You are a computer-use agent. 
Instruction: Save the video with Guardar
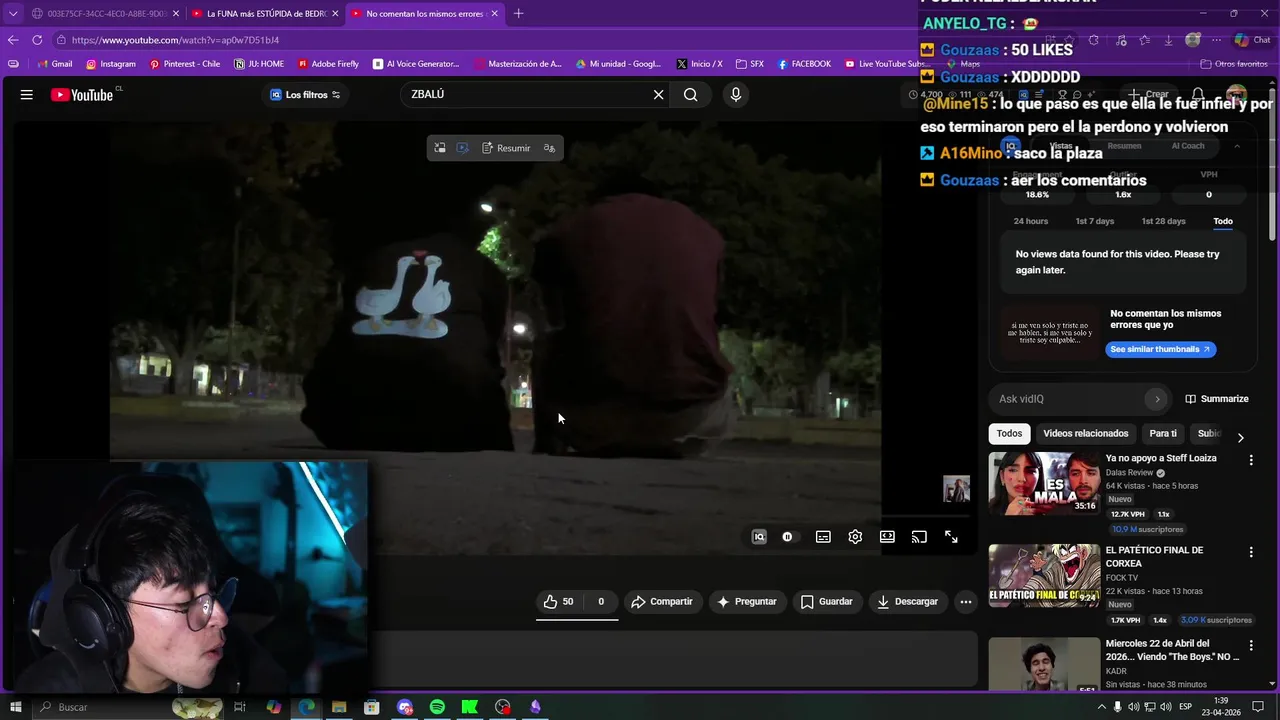pyautogui.click(x=827, y=602)
